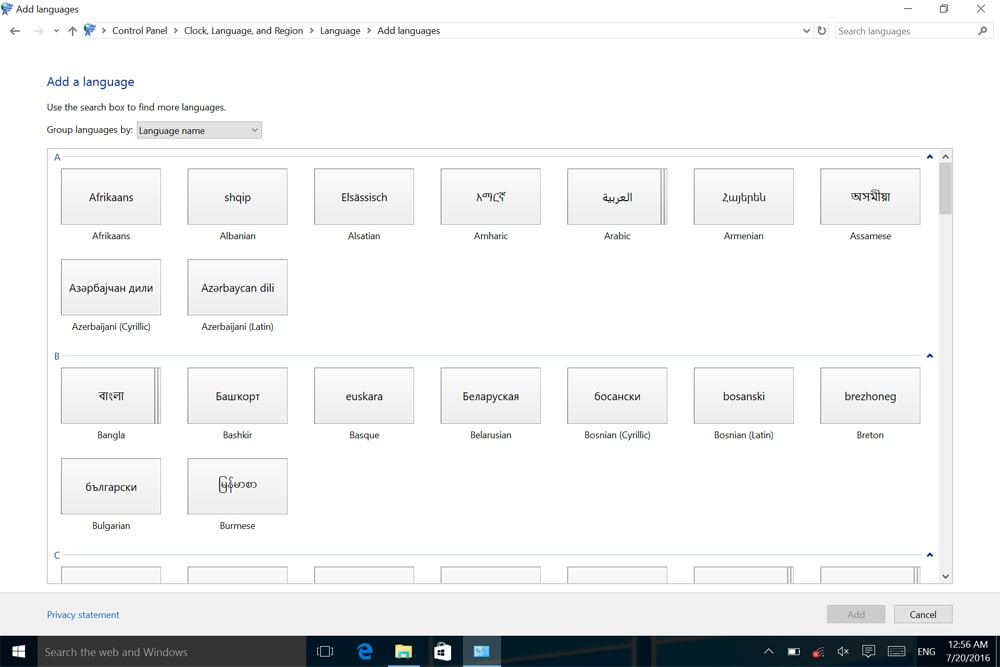The width and height of the screenshot is (1000, 667).
Task: Click the Search languages field
Action: (905, 31)
